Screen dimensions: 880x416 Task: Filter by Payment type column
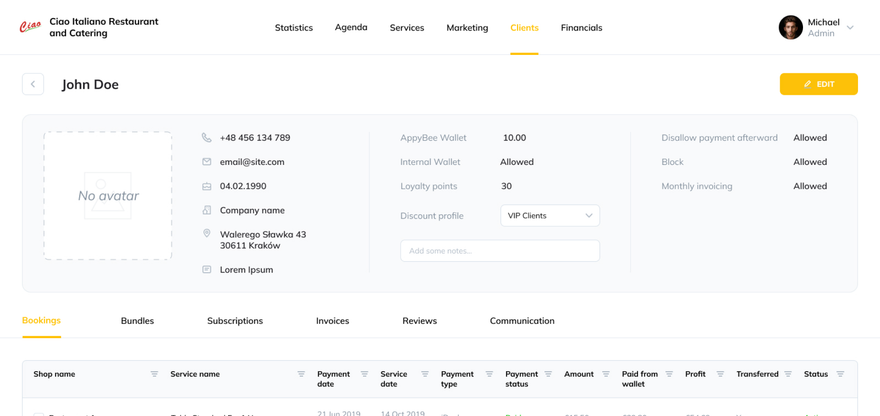coord(489,374)
